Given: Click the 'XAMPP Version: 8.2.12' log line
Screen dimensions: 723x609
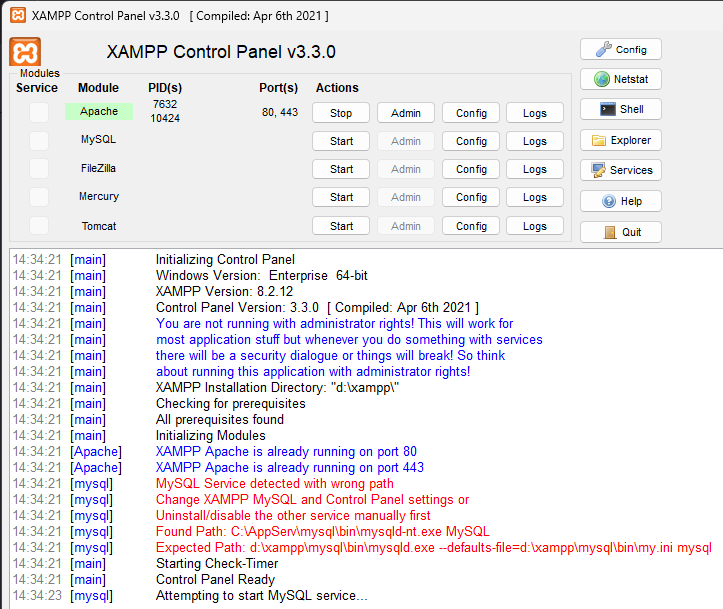Looking at the screenshot, I should 224,291.
